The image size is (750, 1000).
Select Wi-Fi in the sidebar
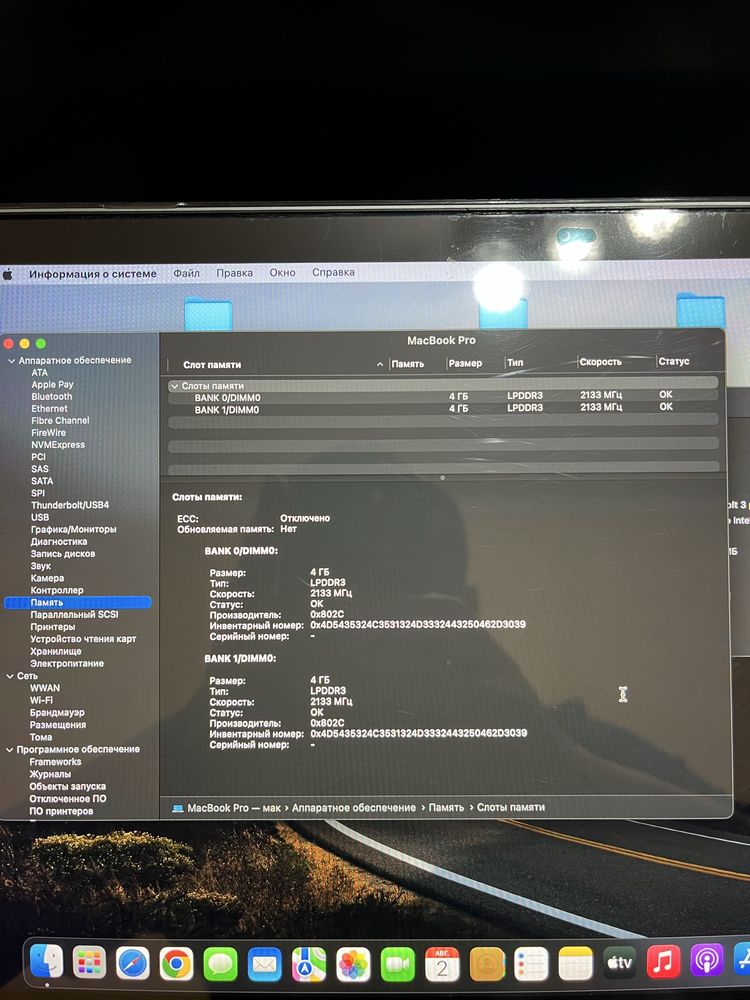41,700
